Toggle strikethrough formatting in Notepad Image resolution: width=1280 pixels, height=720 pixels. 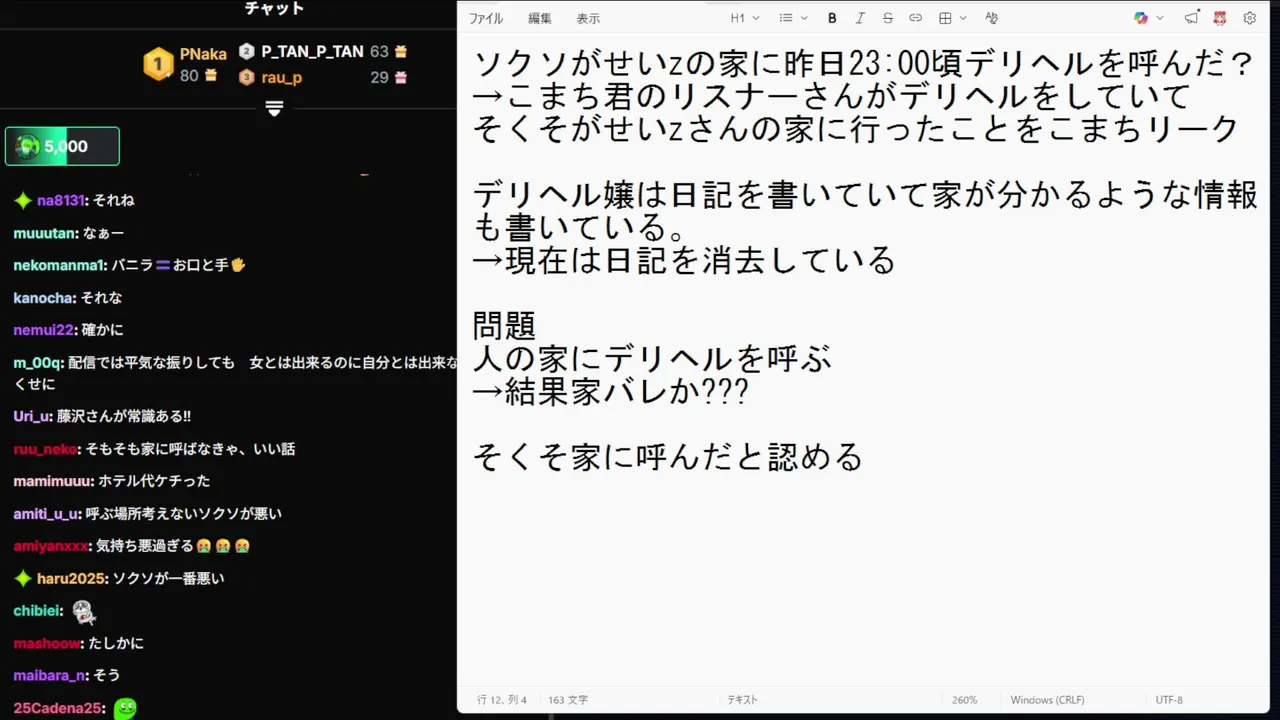(x=888, y=18)
